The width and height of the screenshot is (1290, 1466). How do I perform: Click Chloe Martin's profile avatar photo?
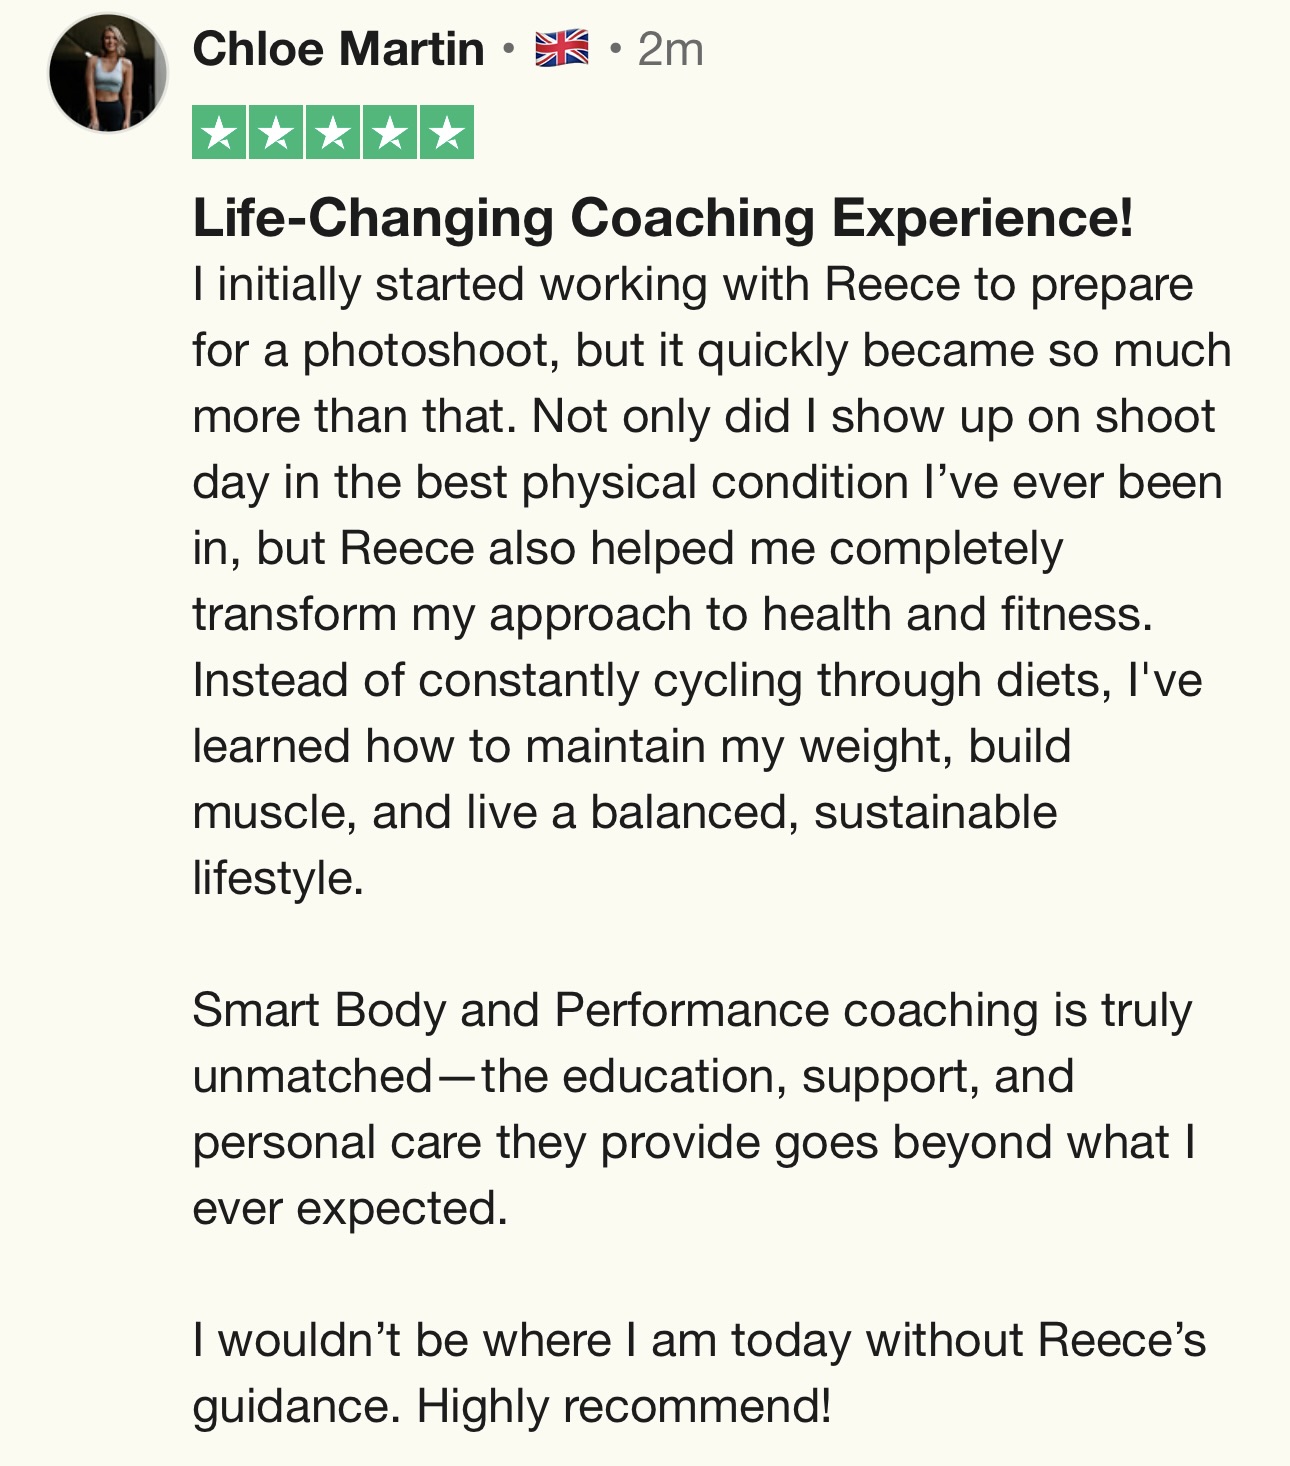[107, 73]
